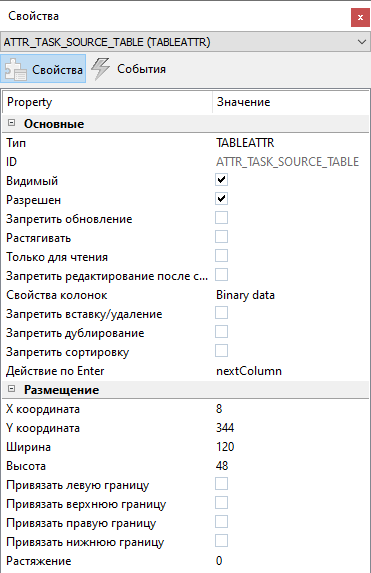The width and height of the screenshot is (371, 573).
Task: Enable Запретить обновление checkbox
Action: point(221,218)
